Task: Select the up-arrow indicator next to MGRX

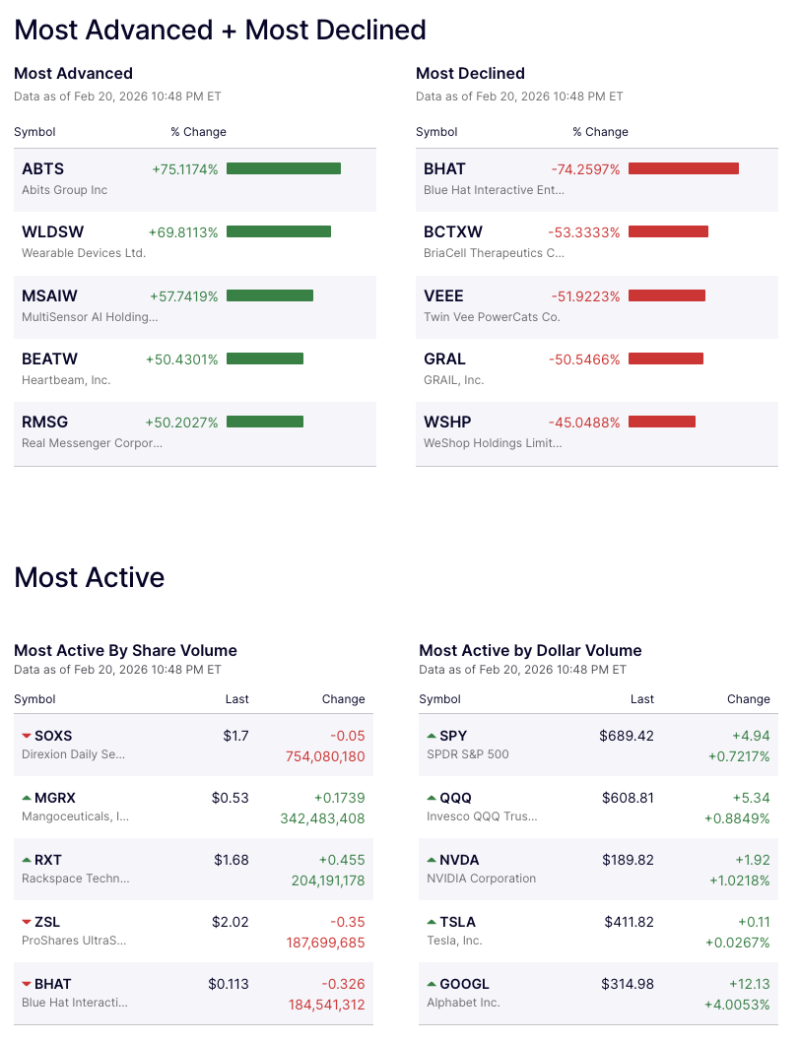Action: tap(27, 797)
